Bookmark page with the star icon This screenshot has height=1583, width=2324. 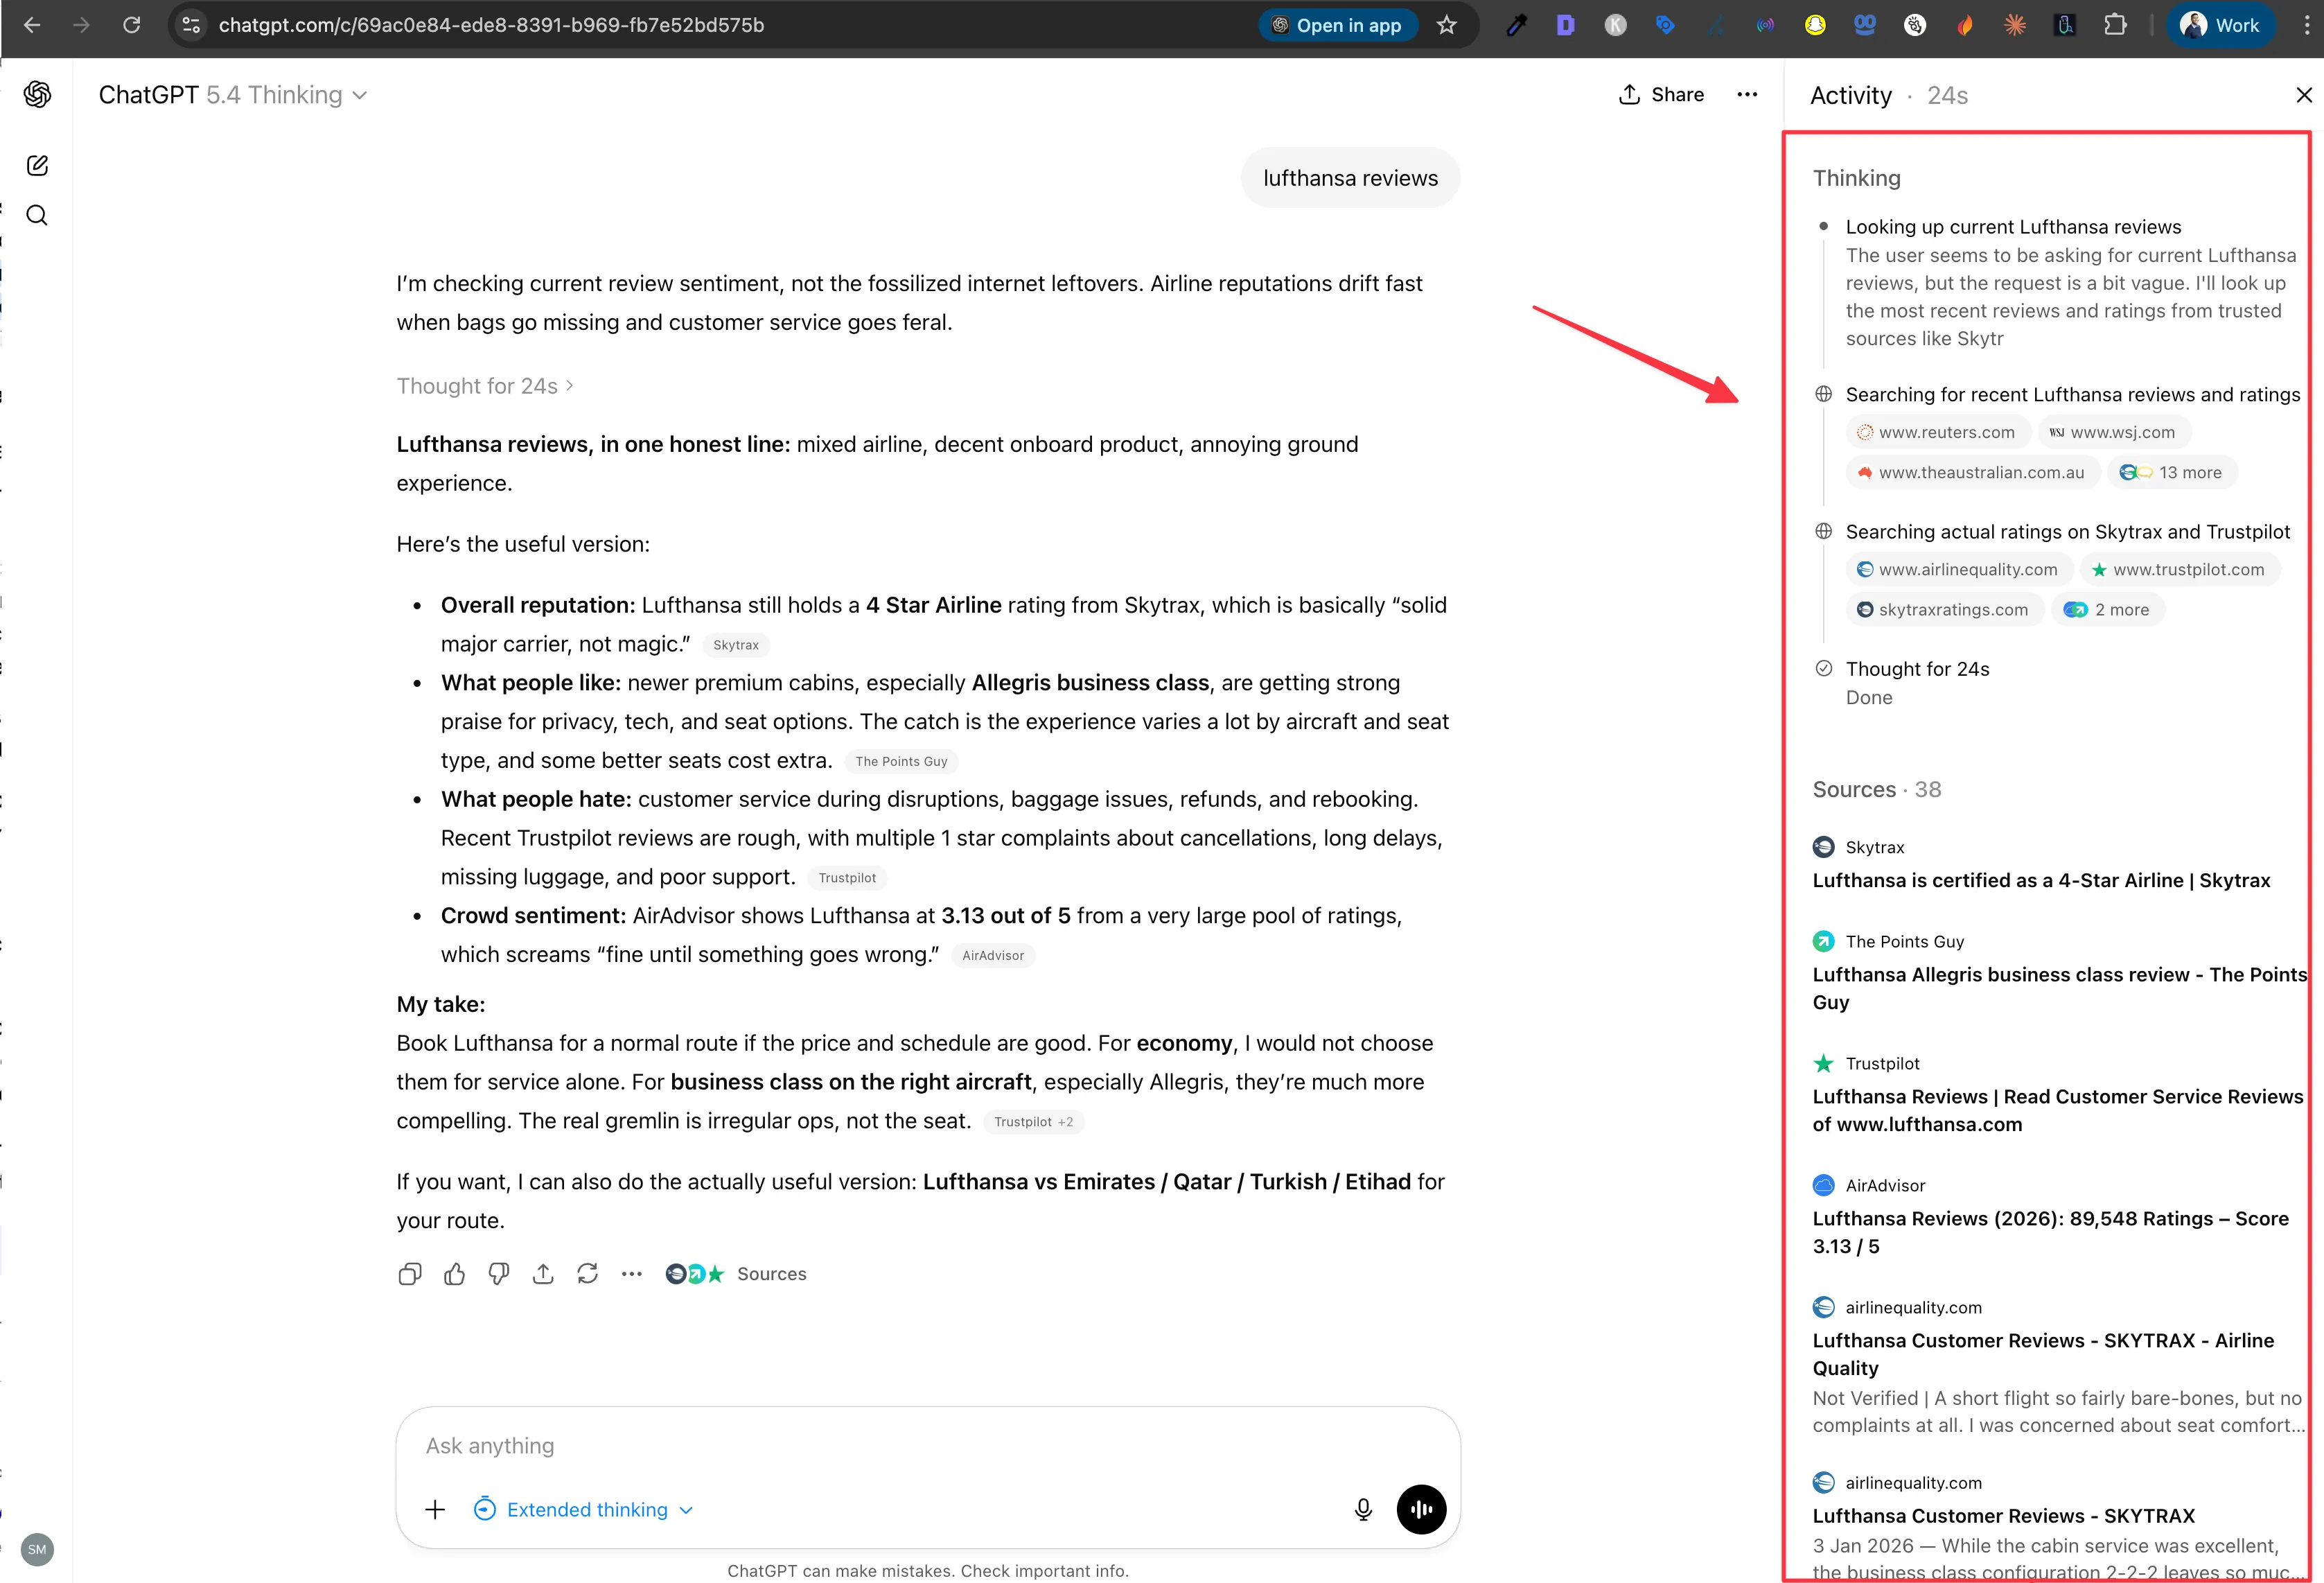click(x=1446, y=25)
